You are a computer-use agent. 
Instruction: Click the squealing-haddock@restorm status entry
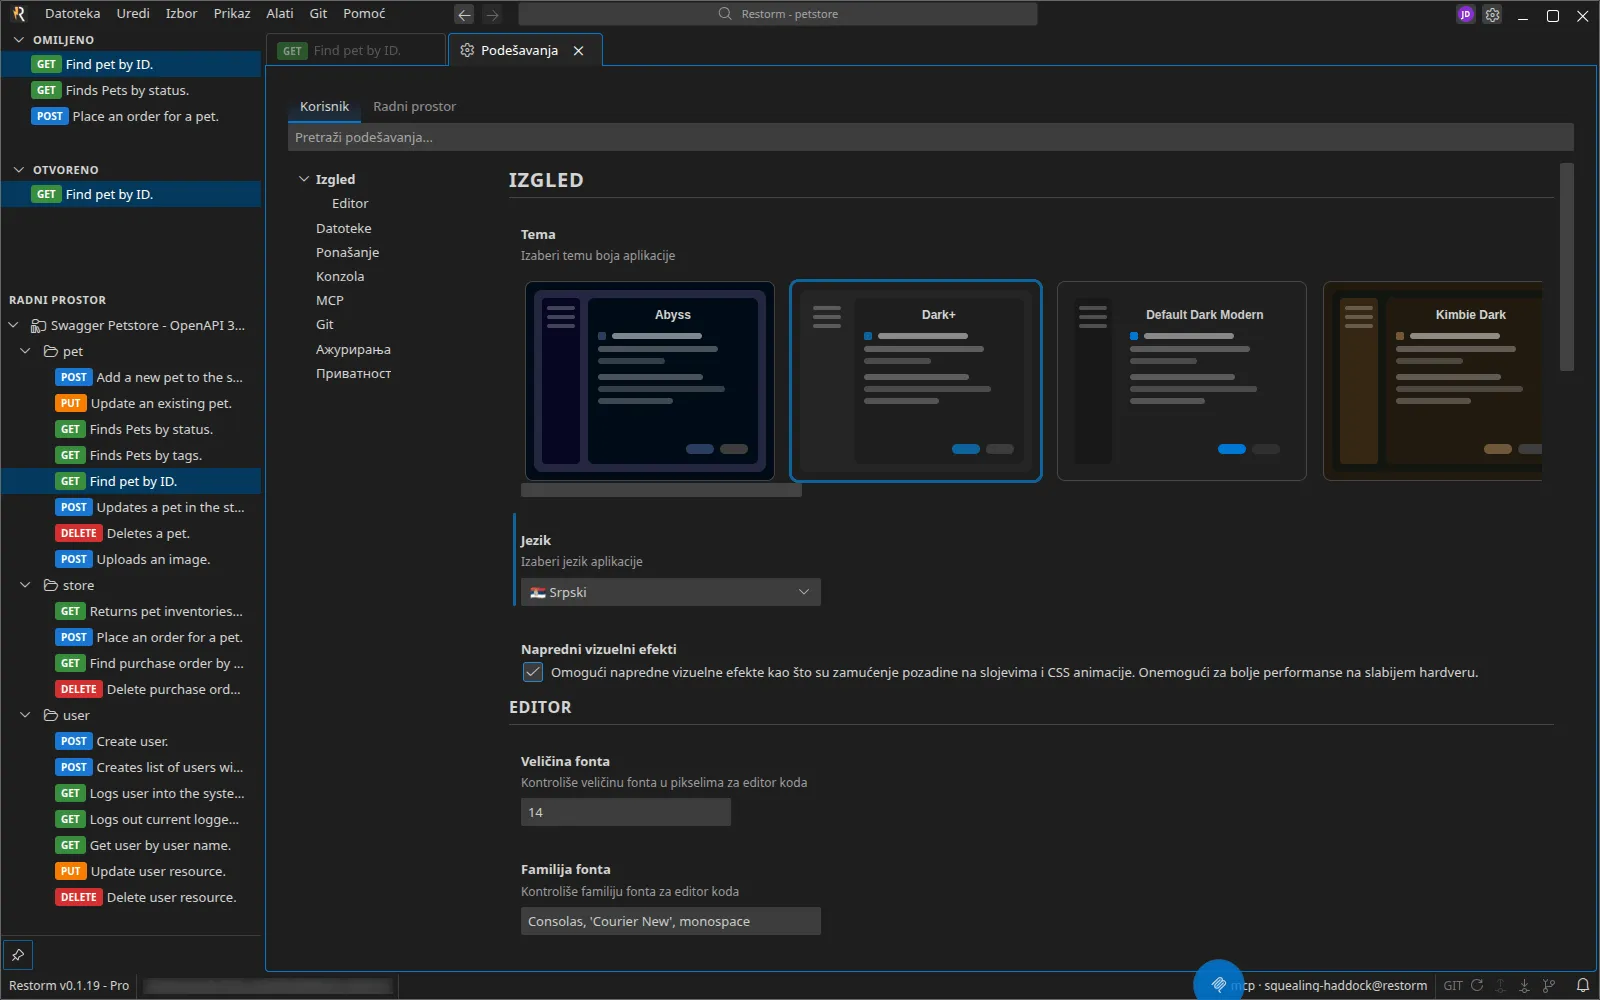(x=1345, y=985)
